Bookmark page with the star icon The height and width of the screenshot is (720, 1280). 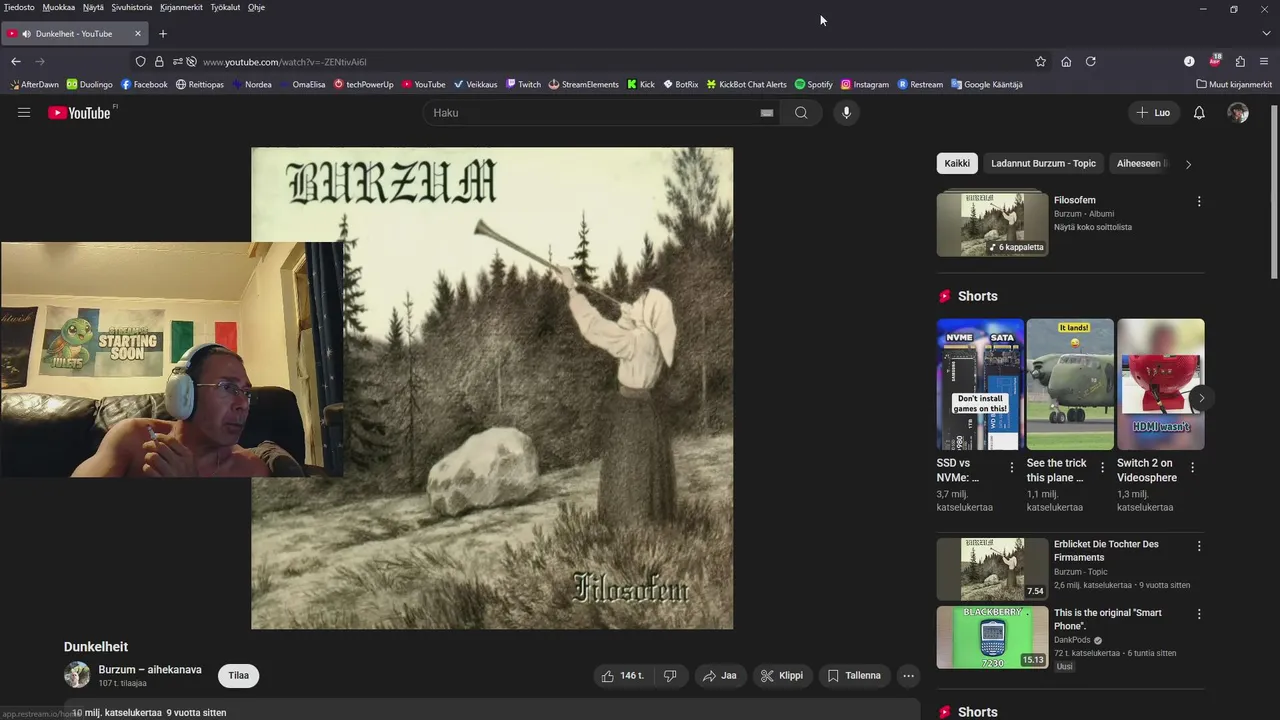tap(1040, 61)
